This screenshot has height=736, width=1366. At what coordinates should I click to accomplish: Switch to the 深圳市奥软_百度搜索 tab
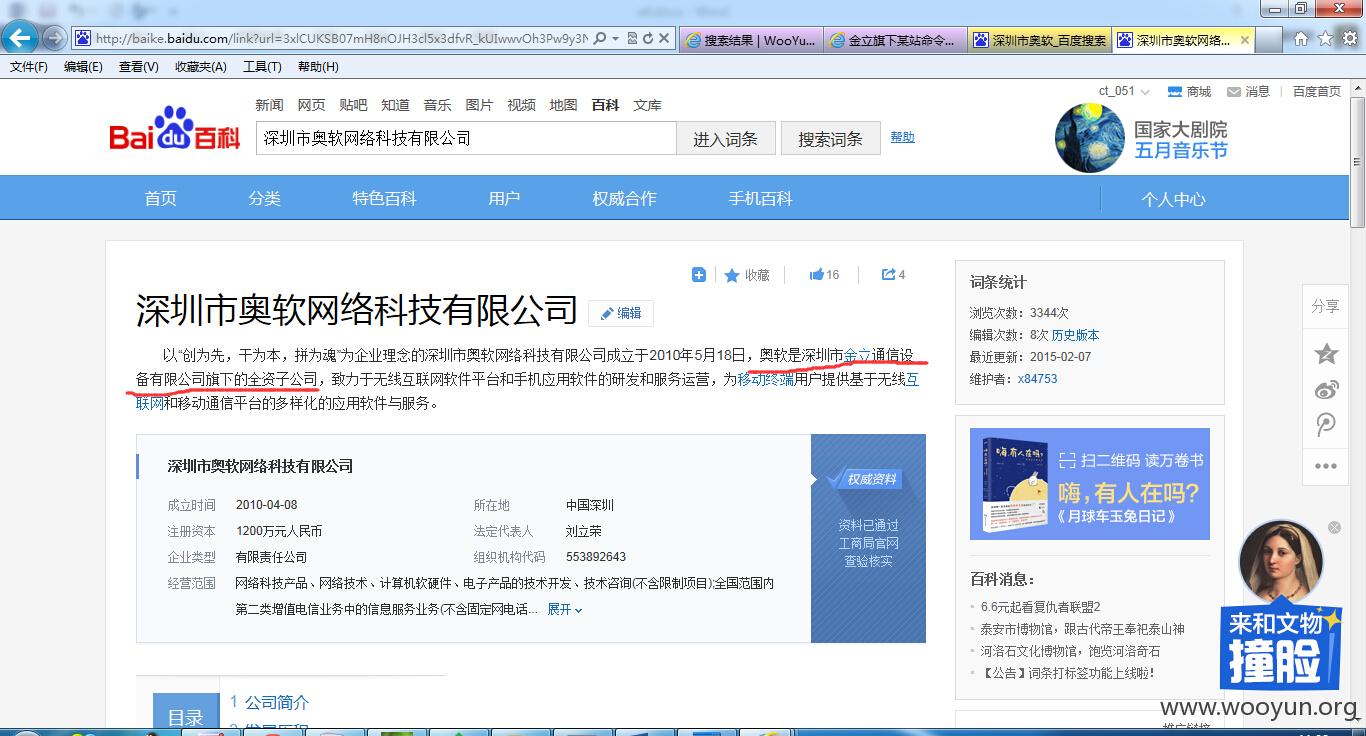(x=1040, y=40)
